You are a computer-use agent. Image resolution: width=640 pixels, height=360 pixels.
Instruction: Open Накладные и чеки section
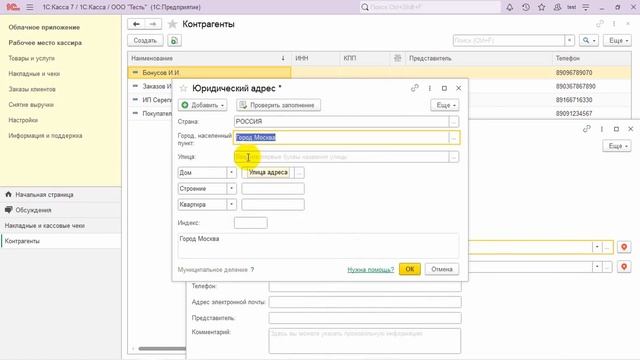(x=34, y=74)
